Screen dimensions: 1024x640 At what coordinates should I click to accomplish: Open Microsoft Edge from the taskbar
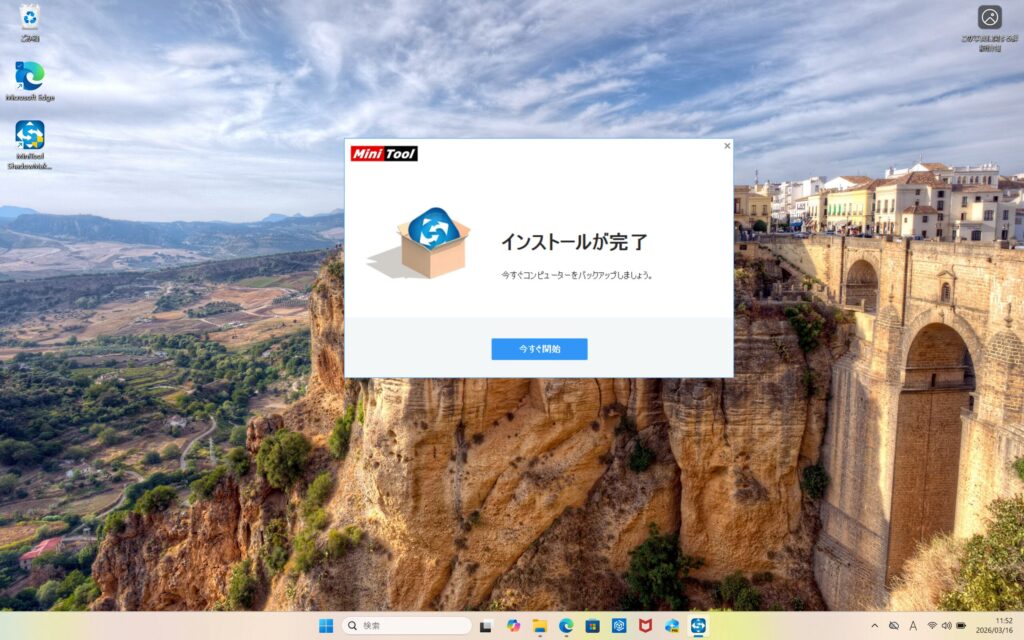point(566,626)
